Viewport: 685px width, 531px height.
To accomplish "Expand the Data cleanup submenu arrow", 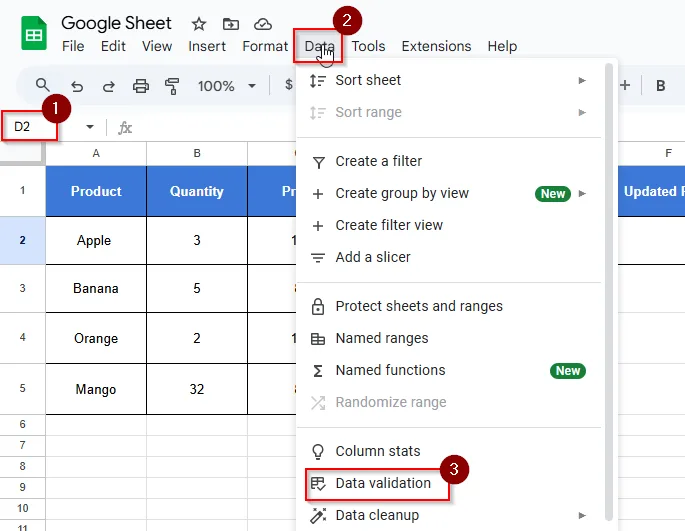I will (582, 515).
